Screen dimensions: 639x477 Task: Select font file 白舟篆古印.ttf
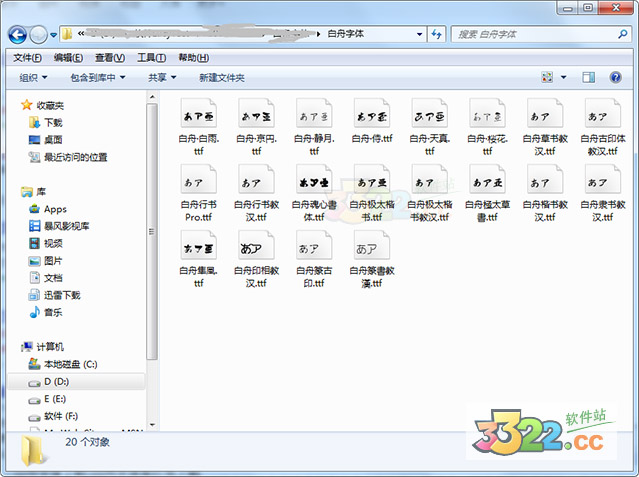point(314,259)
